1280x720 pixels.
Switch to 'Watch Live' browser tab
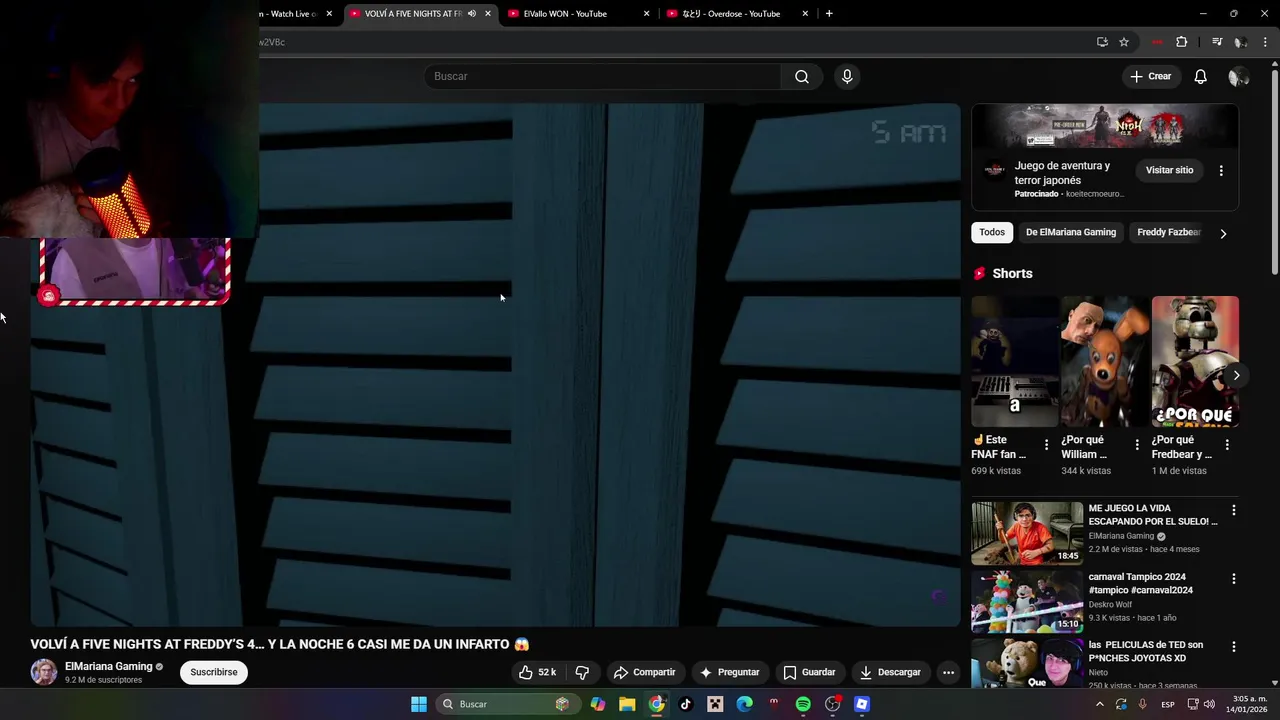pyautogui.click(x=292, y=14)
